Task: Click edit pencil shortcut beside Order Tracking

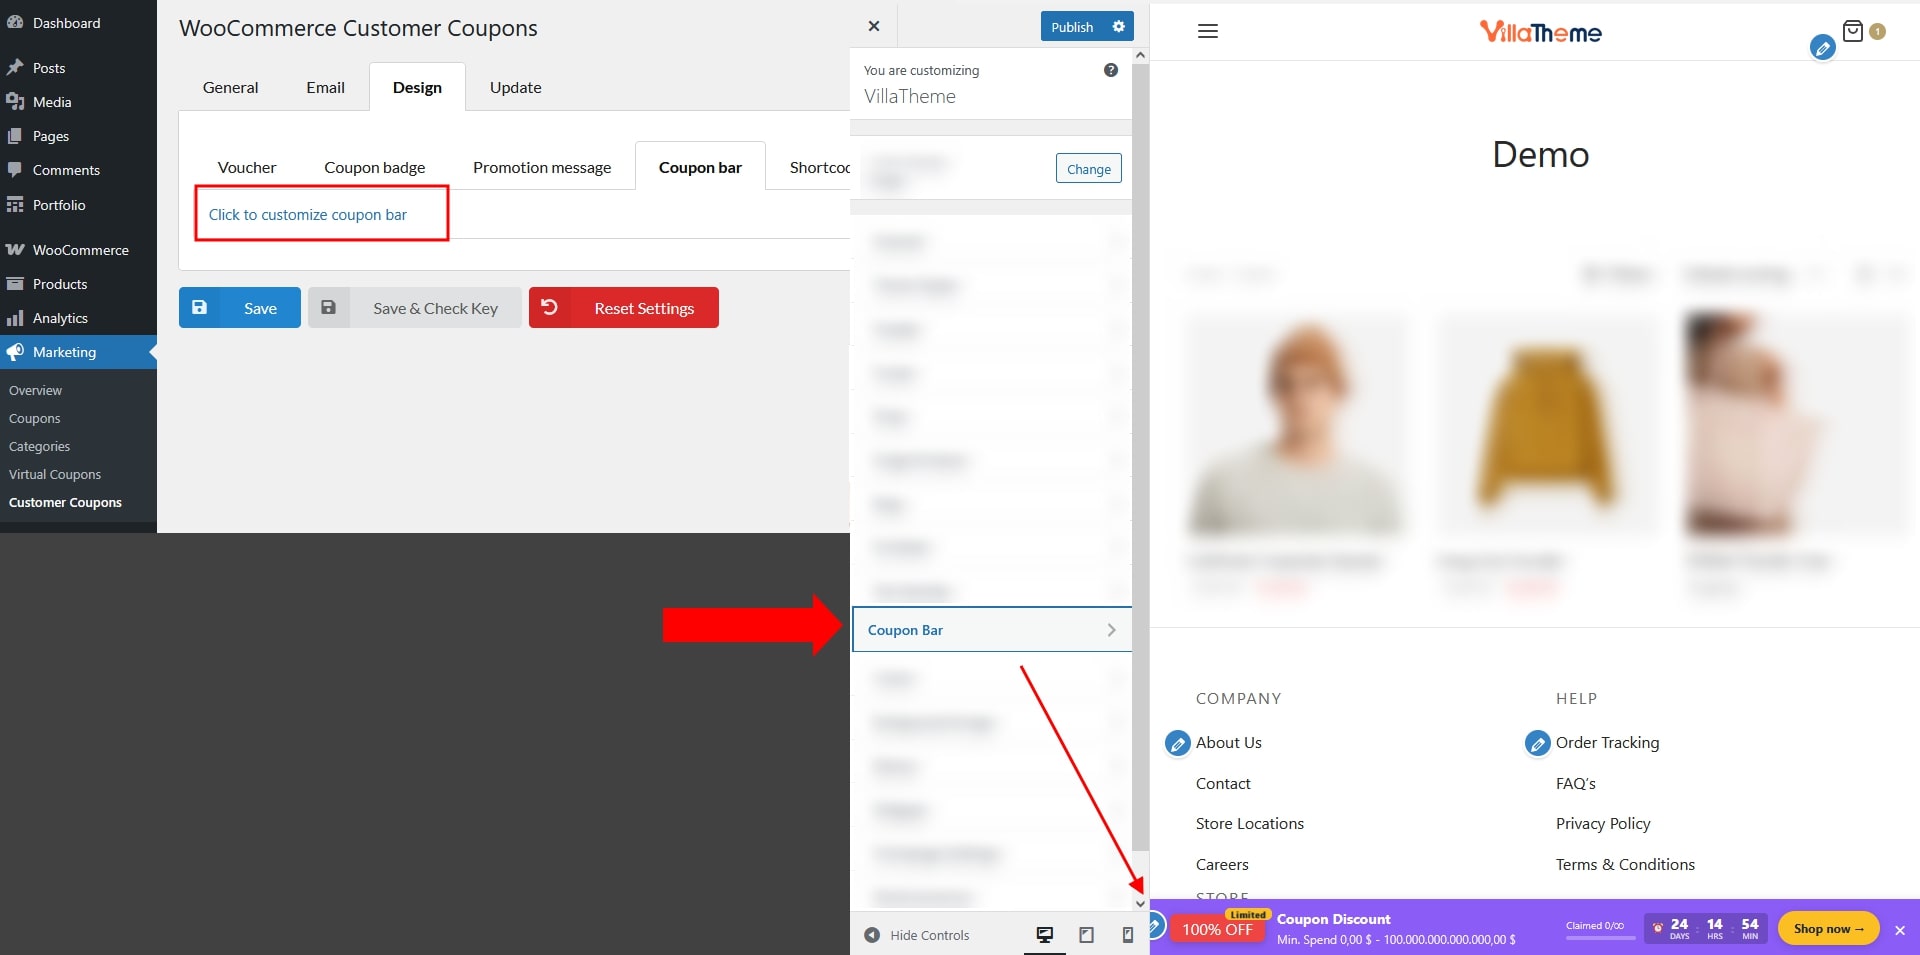Action: (x=1537, y=743)
